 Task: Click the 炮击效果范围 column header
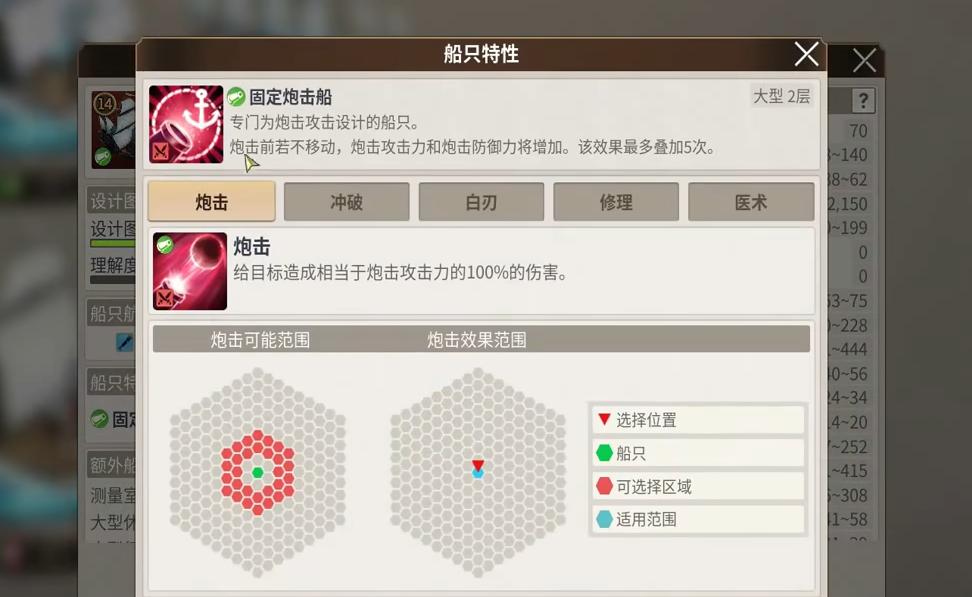pos(477,340)
